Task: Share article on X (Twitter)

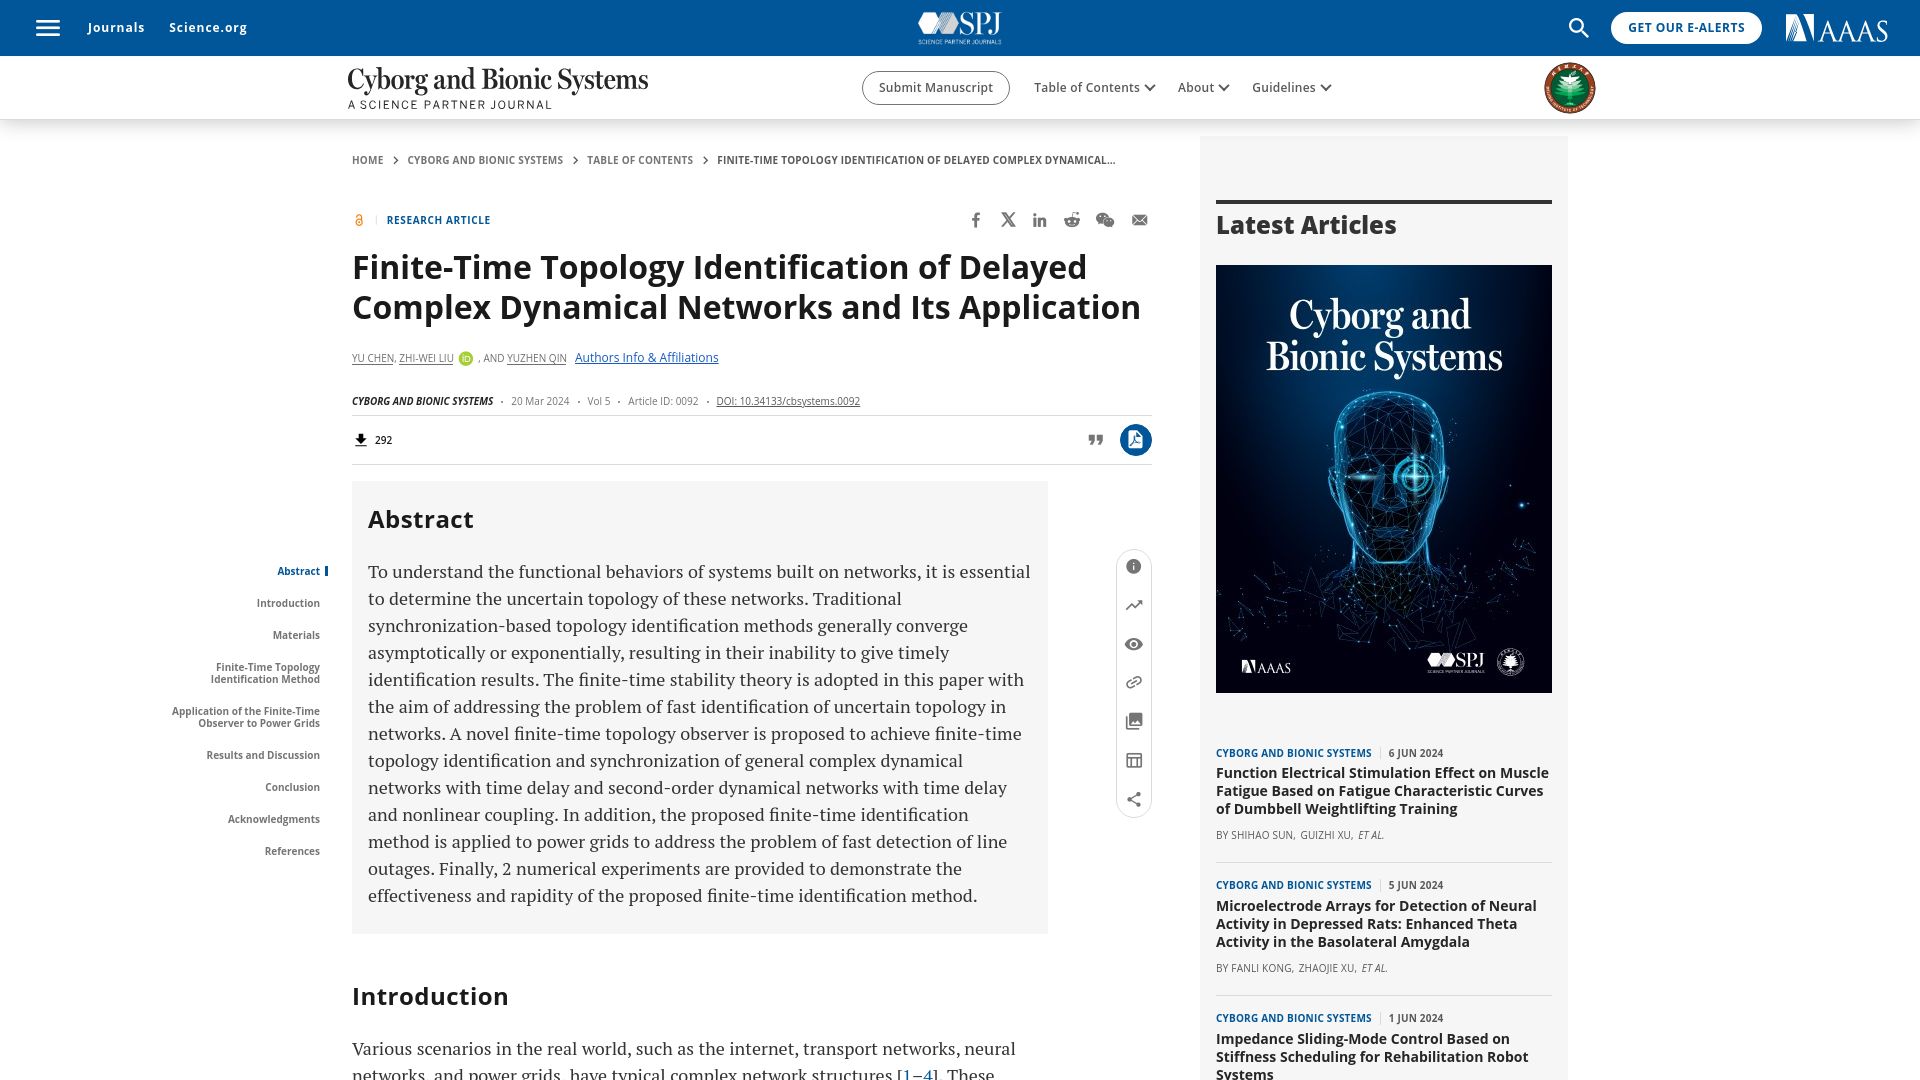Action: [x=1008, y=220]
